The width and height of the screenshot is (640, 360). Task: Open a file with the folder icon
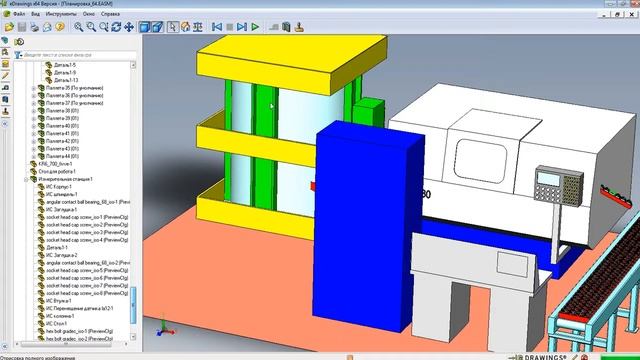click(x=9, y=27)
